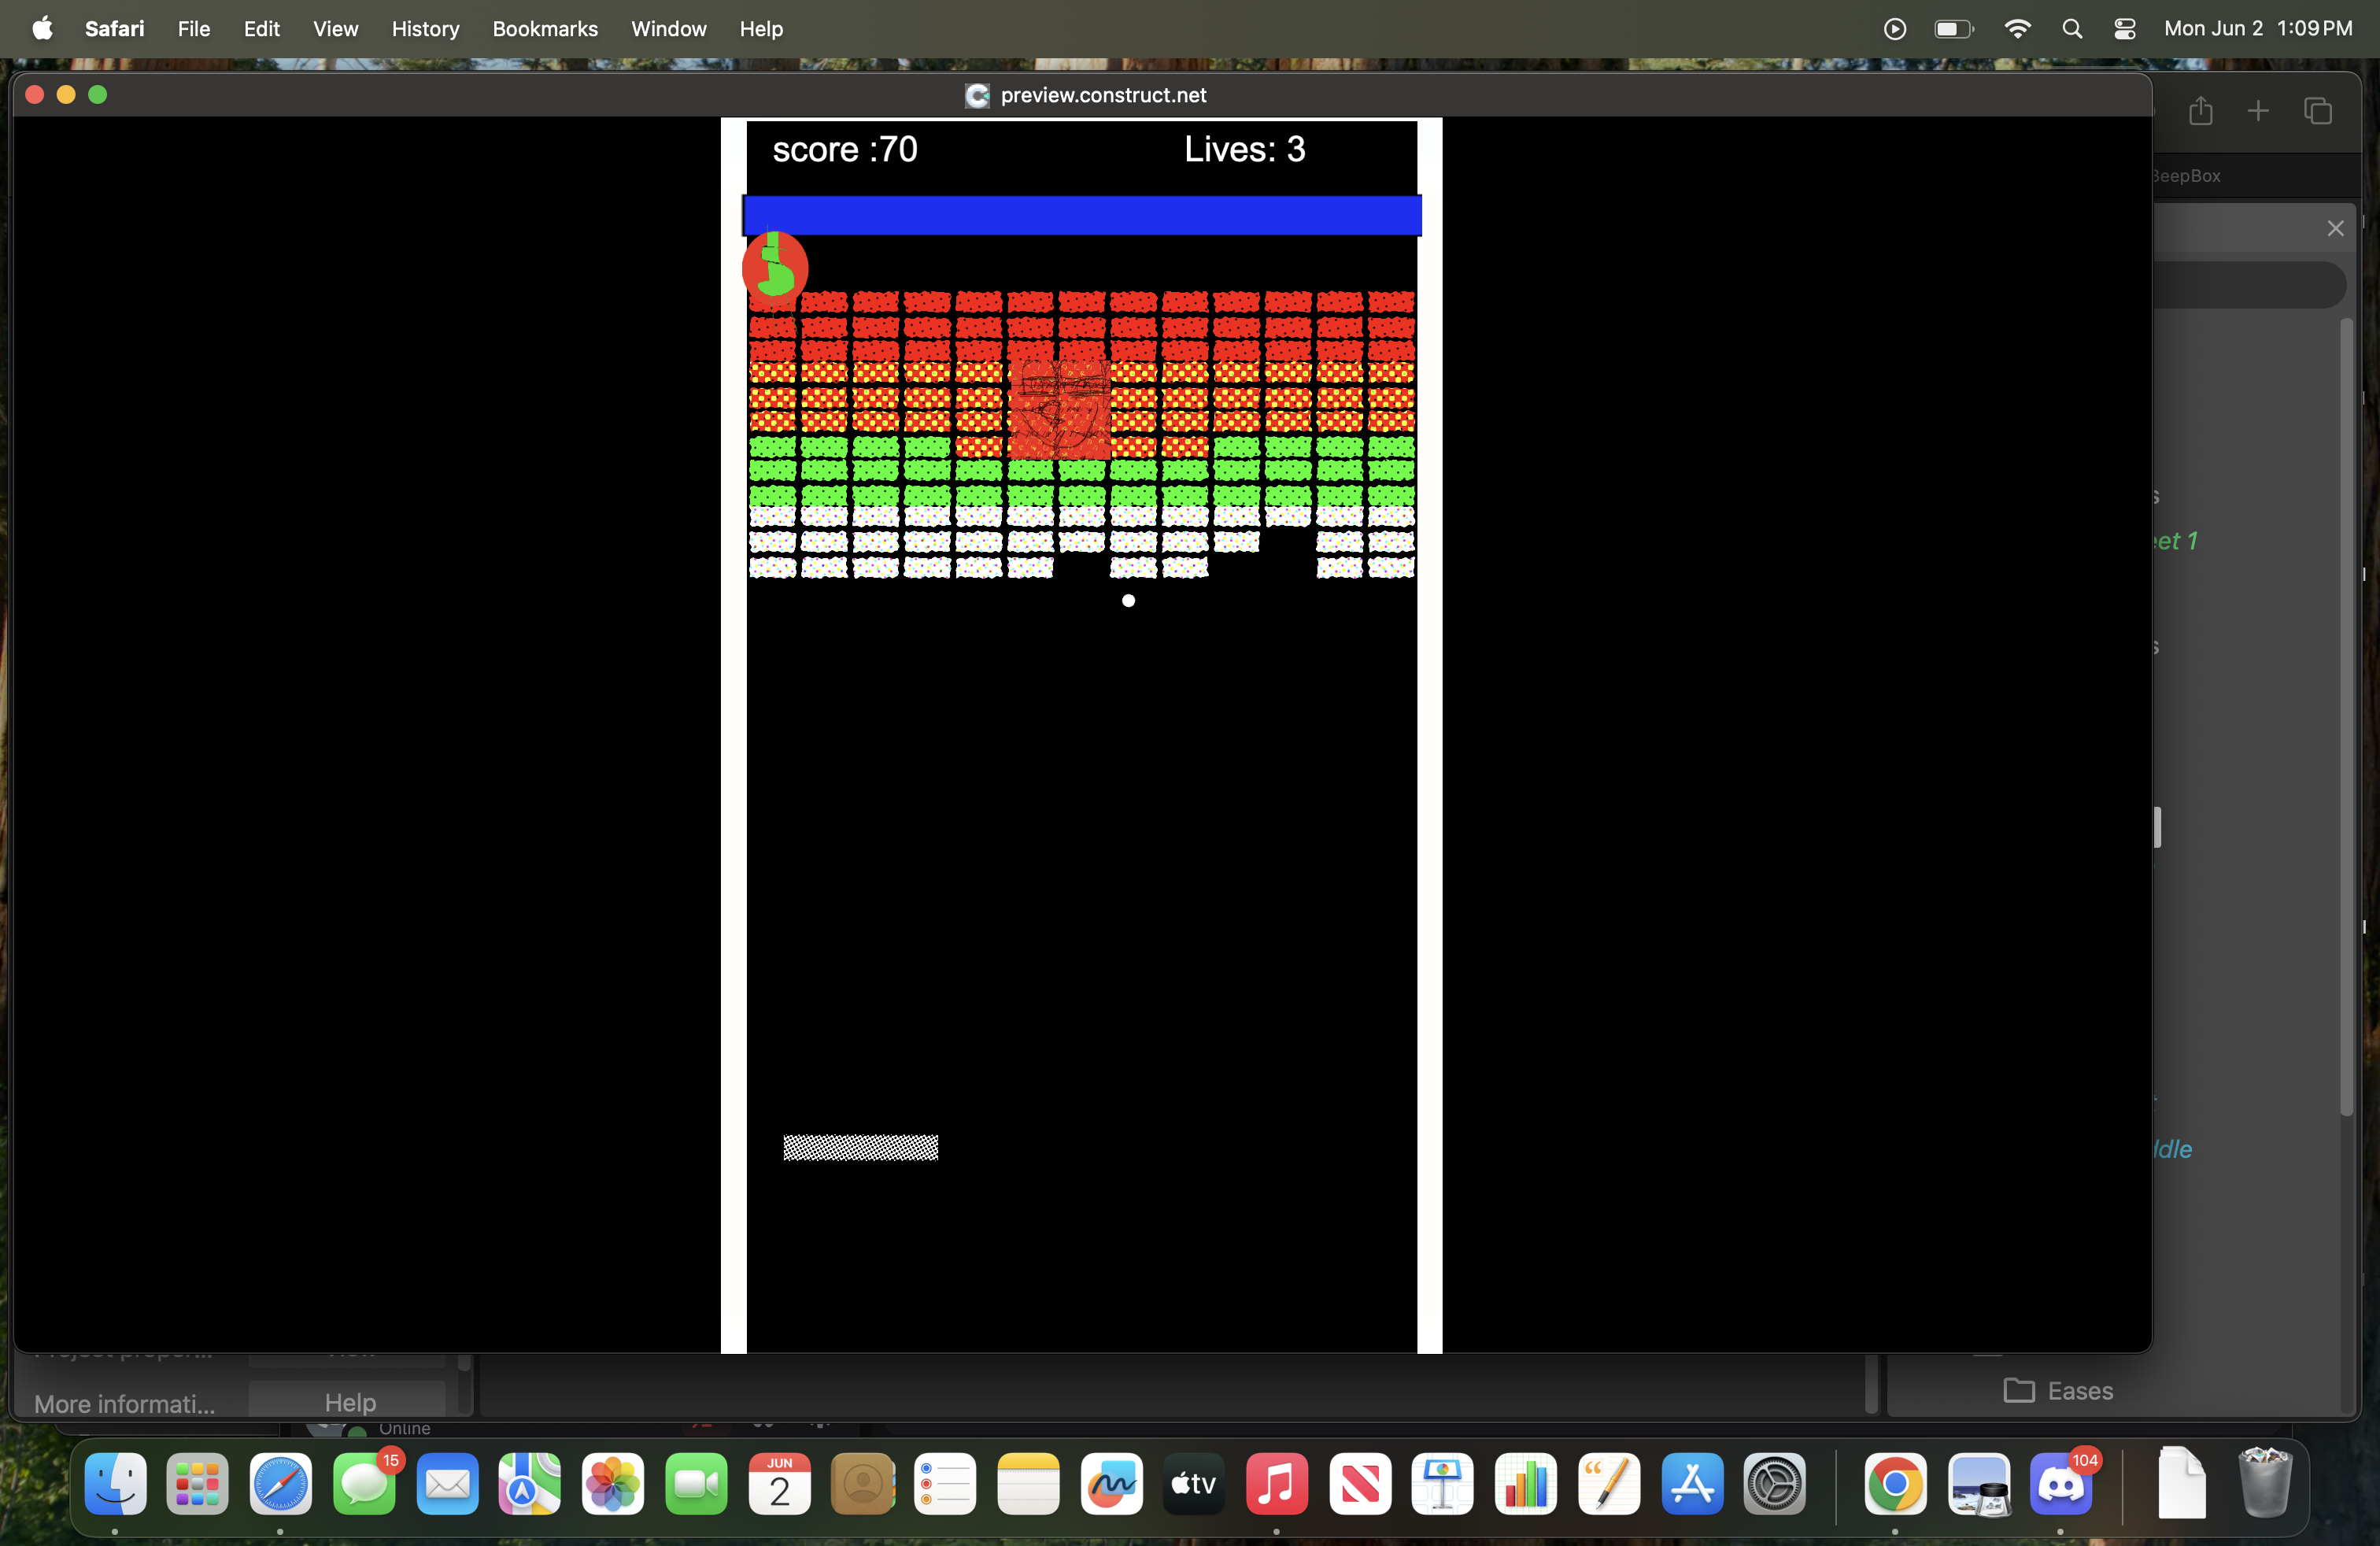Click the Help button below the preview window
Screen dimensions: 2380x1546
coord(349,1402)
